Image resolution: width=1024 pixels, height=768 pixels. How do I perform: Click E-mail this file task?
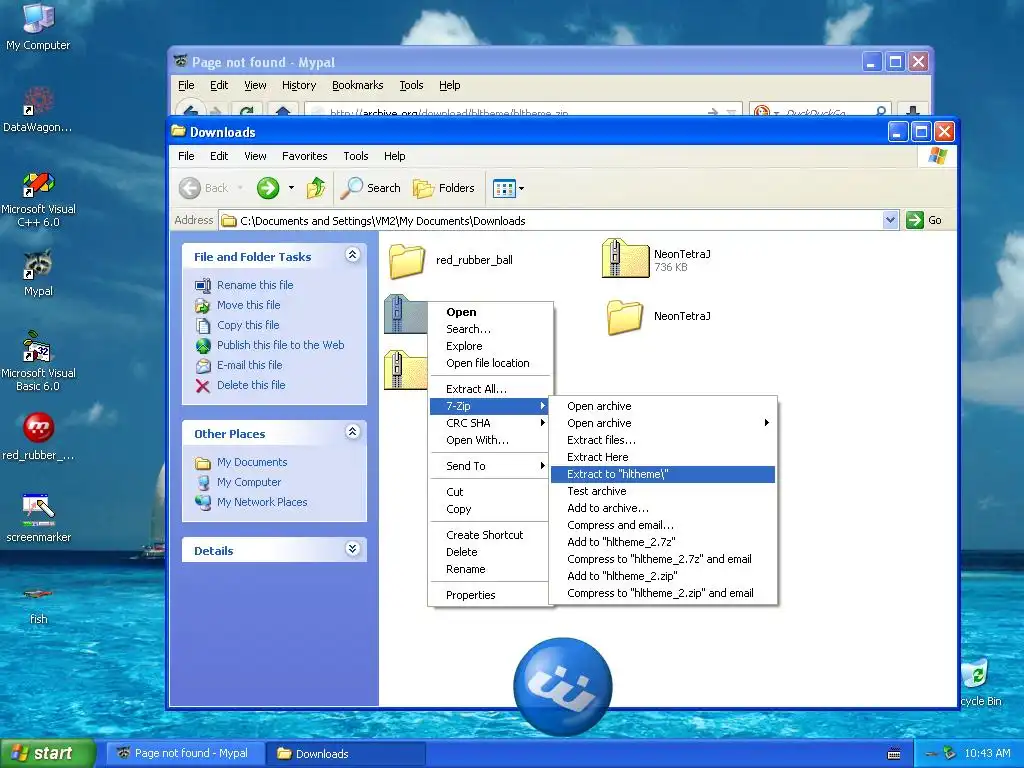pos(249,365)
